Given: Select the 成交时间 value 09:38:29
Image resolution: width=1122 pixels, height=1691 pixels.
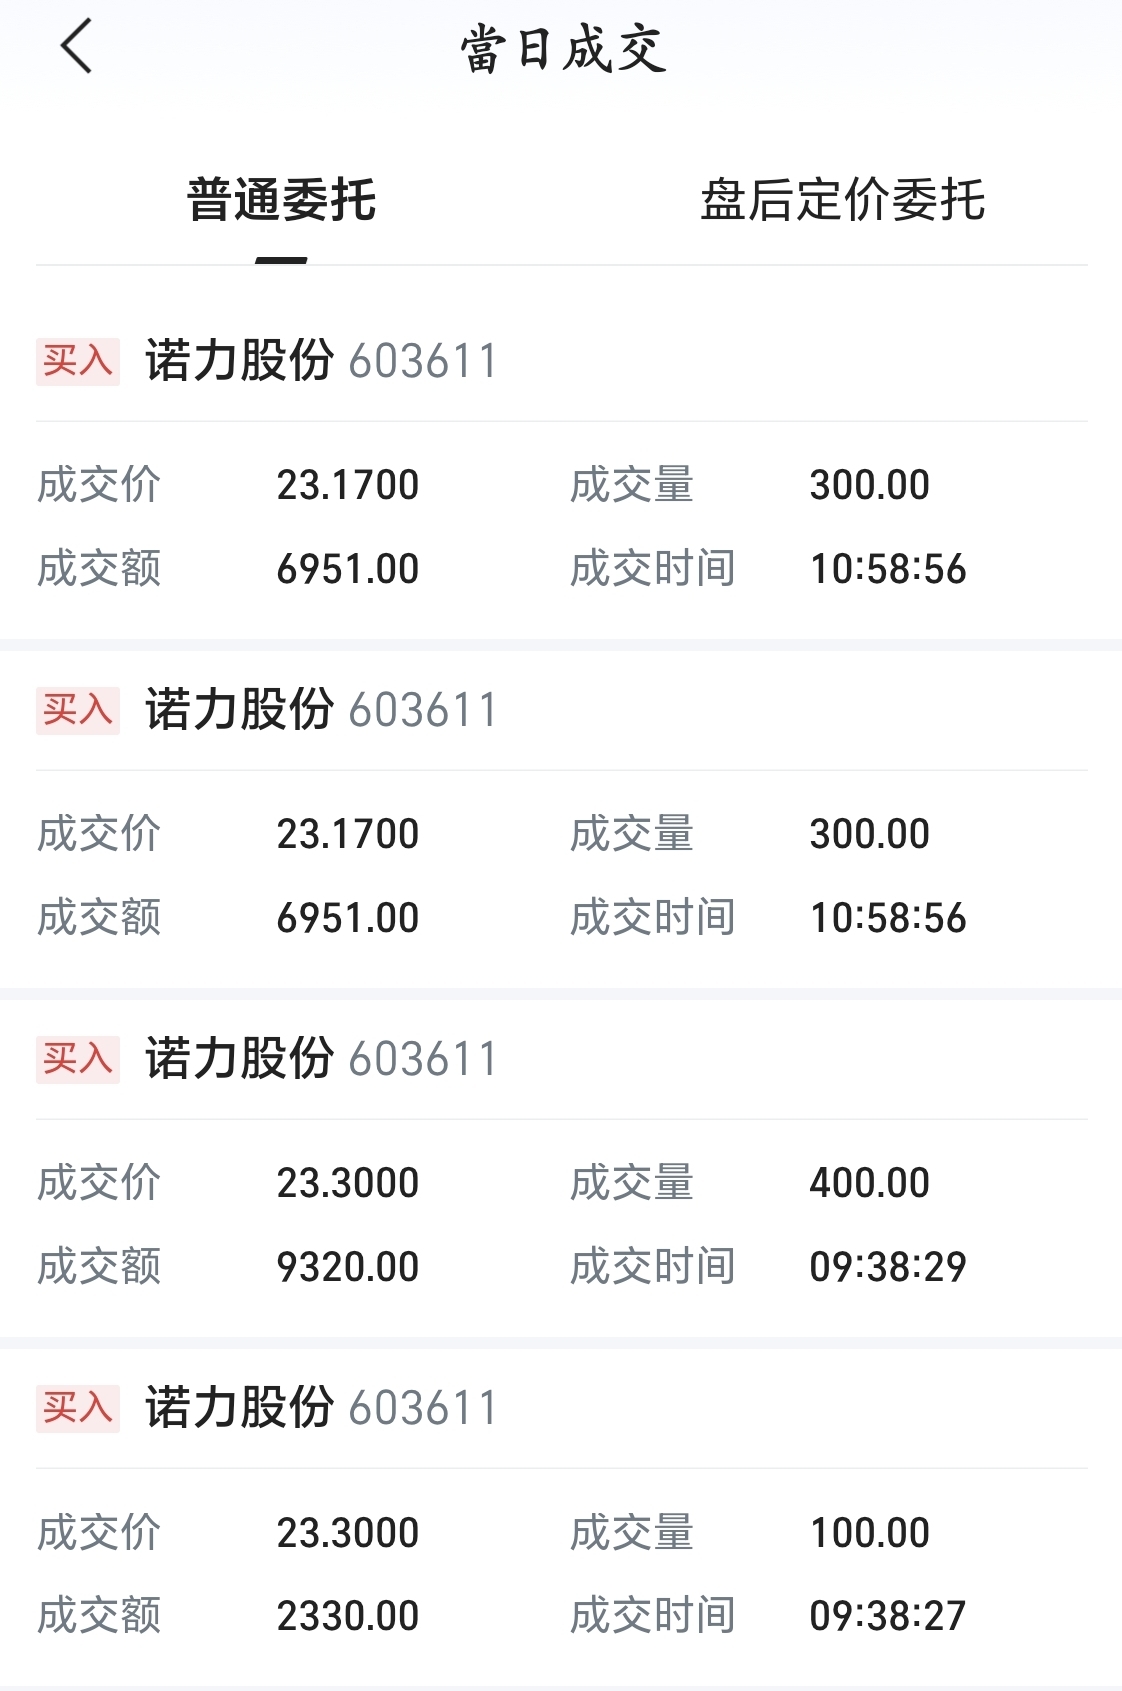Looking at the screenshot, I should pos(888,1267).
